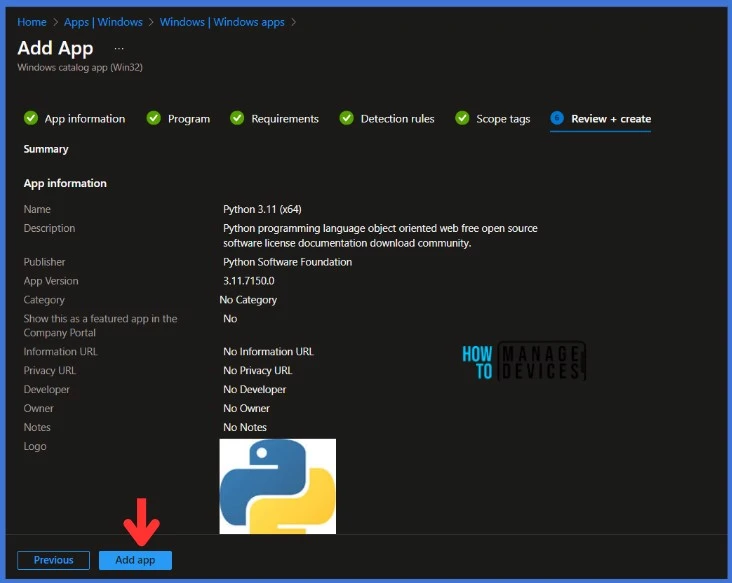This screenshot has width=732, height=583.
Task: Click the Windows catalog app (Win32) subtitle
Action: pyautogui.click(x=80, y=67)
